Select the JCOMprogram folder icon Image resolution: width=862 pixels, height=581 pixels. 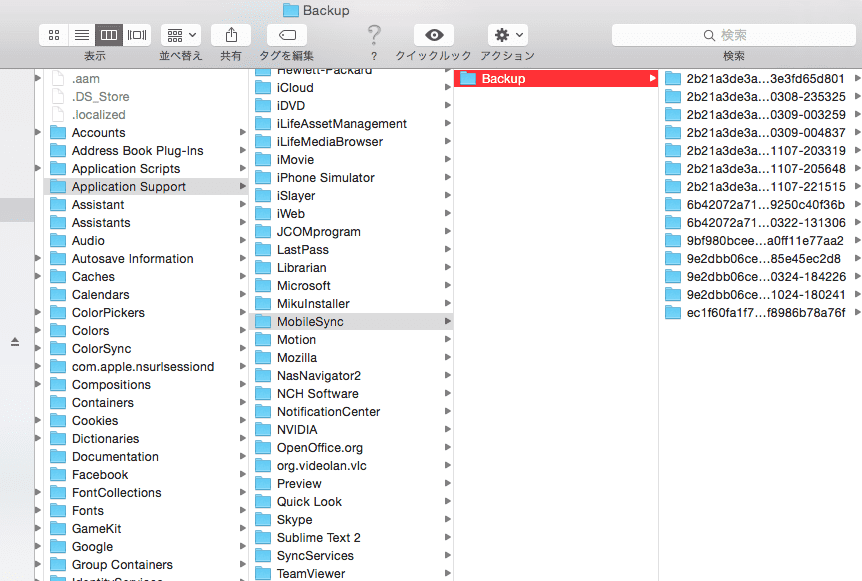(263, 231)
